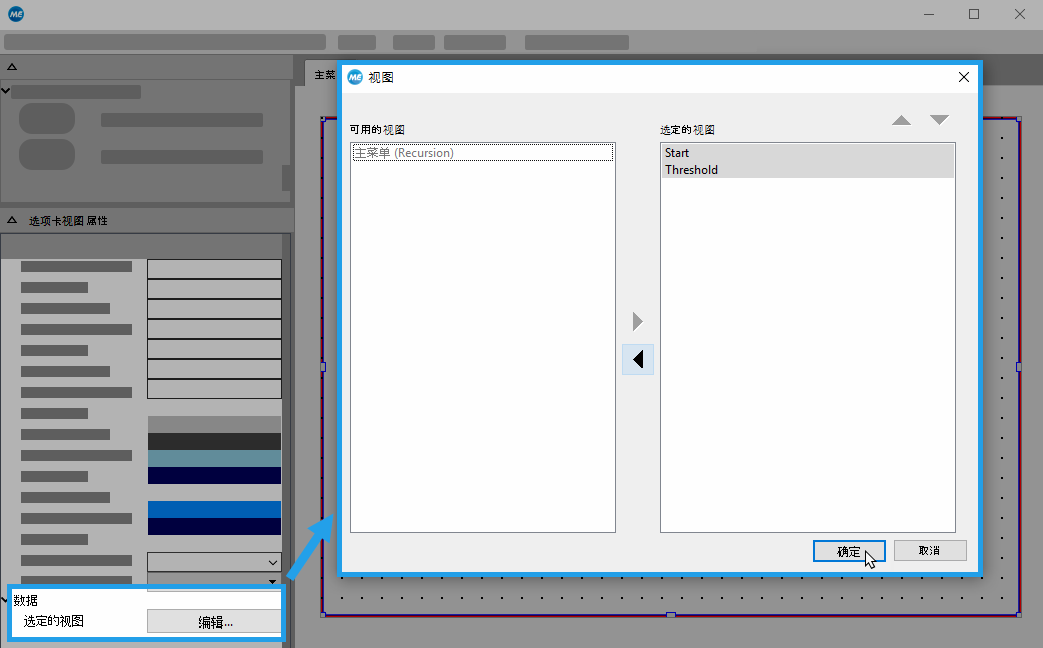Close the 视图 dialog with X
This screenshot has width=1043, height=648.
click(964, 77)
